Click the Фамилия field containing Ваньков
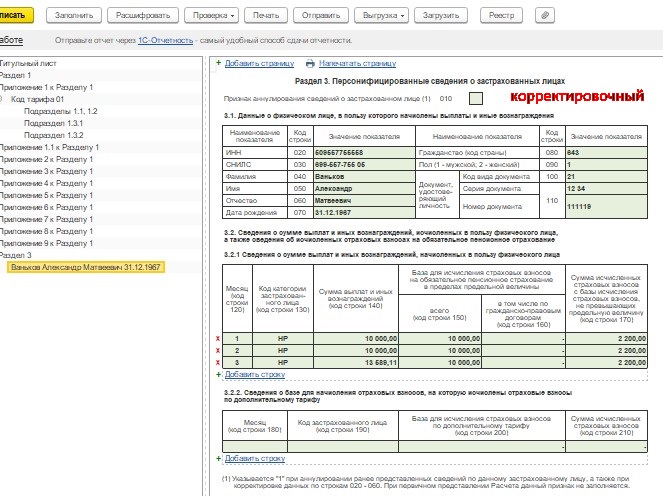 364,177
